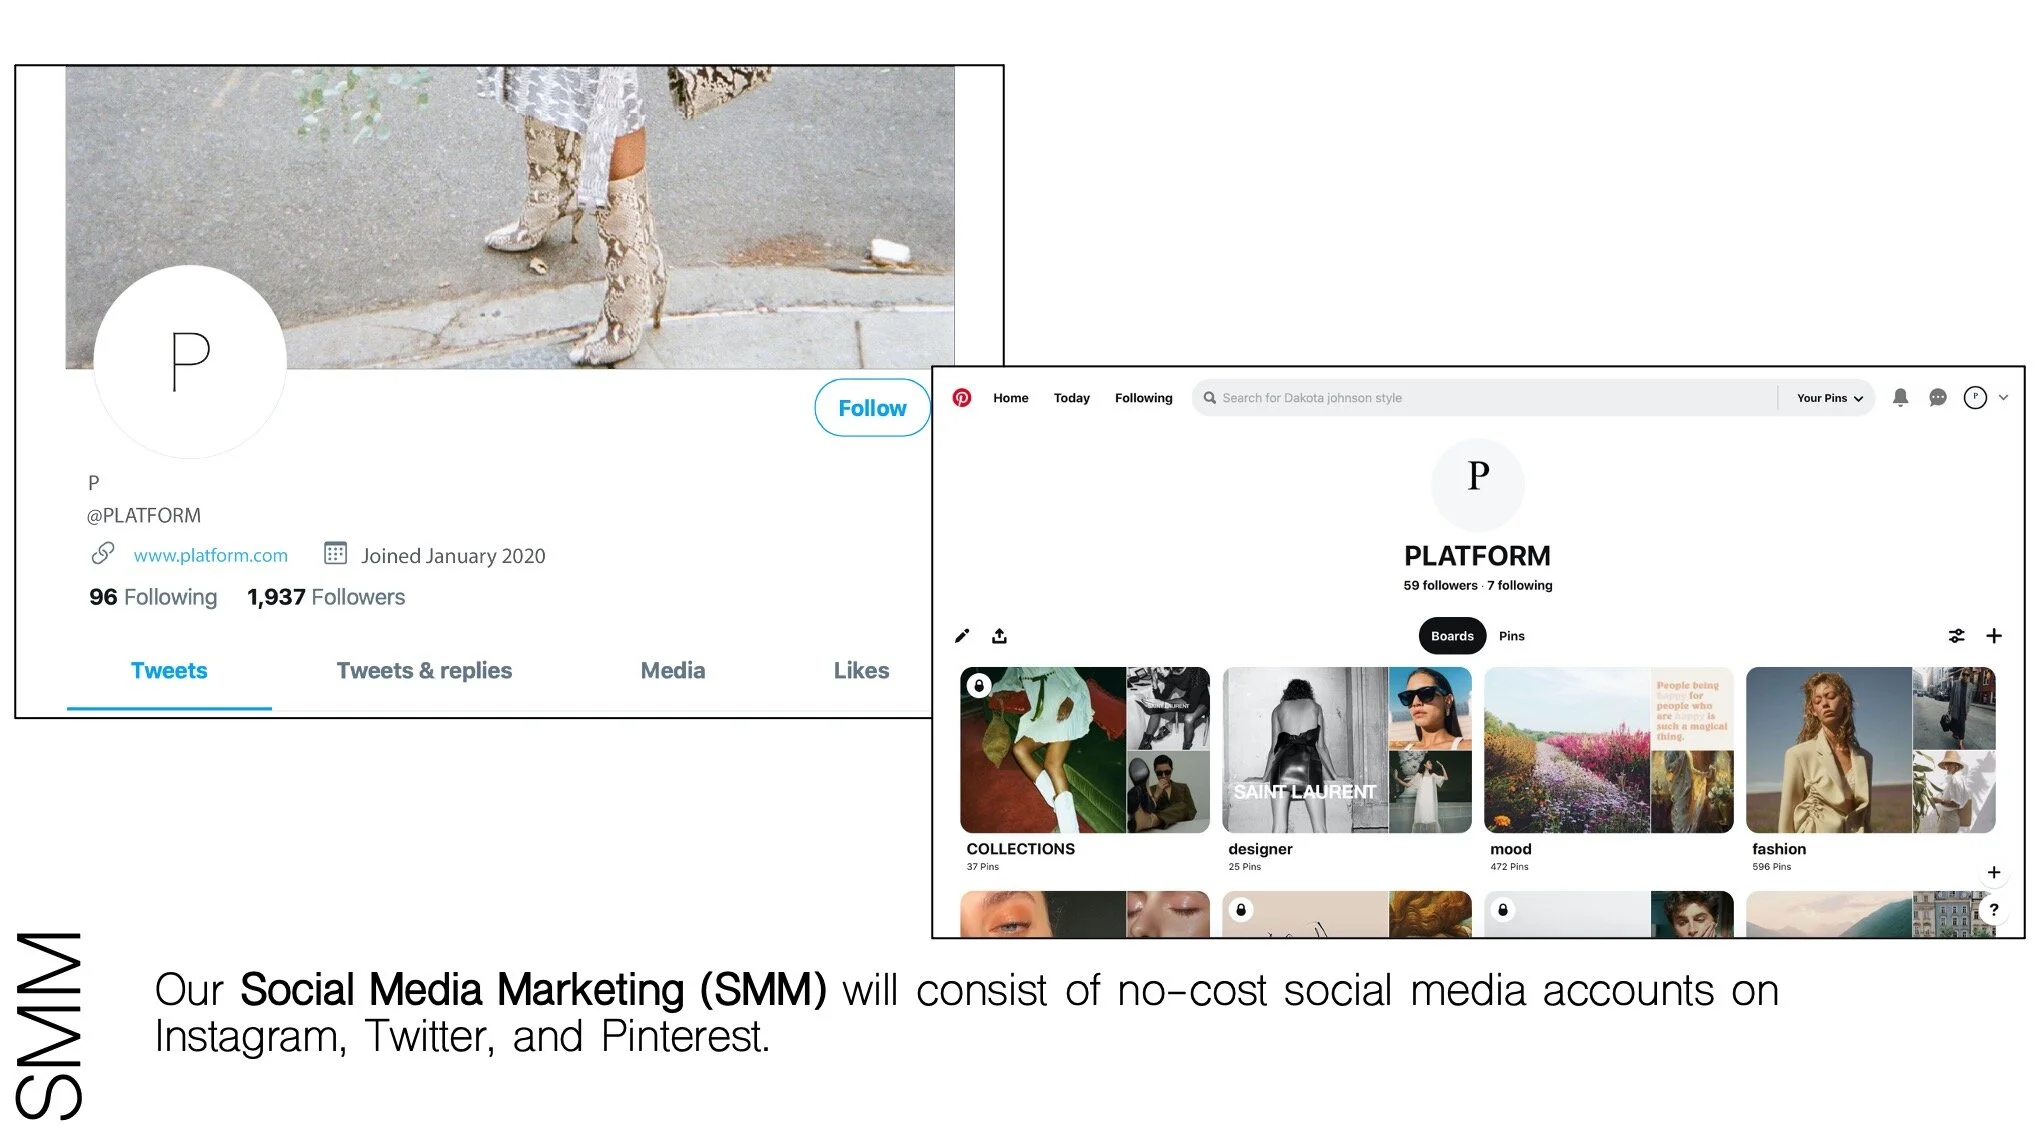Click the small profile avatar icon
This screenshot has height=1148, width=2040.
1974,398
